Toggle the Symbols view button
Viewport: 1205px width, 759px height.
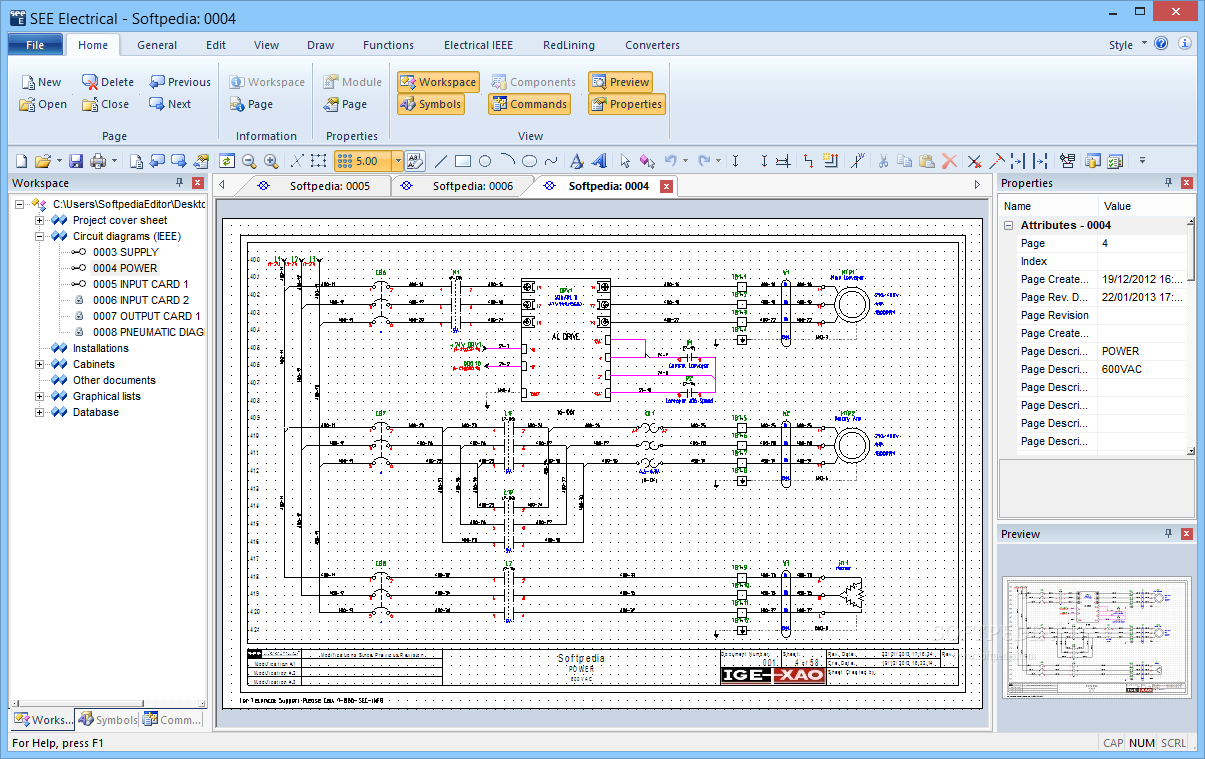[x=430, y=104]
